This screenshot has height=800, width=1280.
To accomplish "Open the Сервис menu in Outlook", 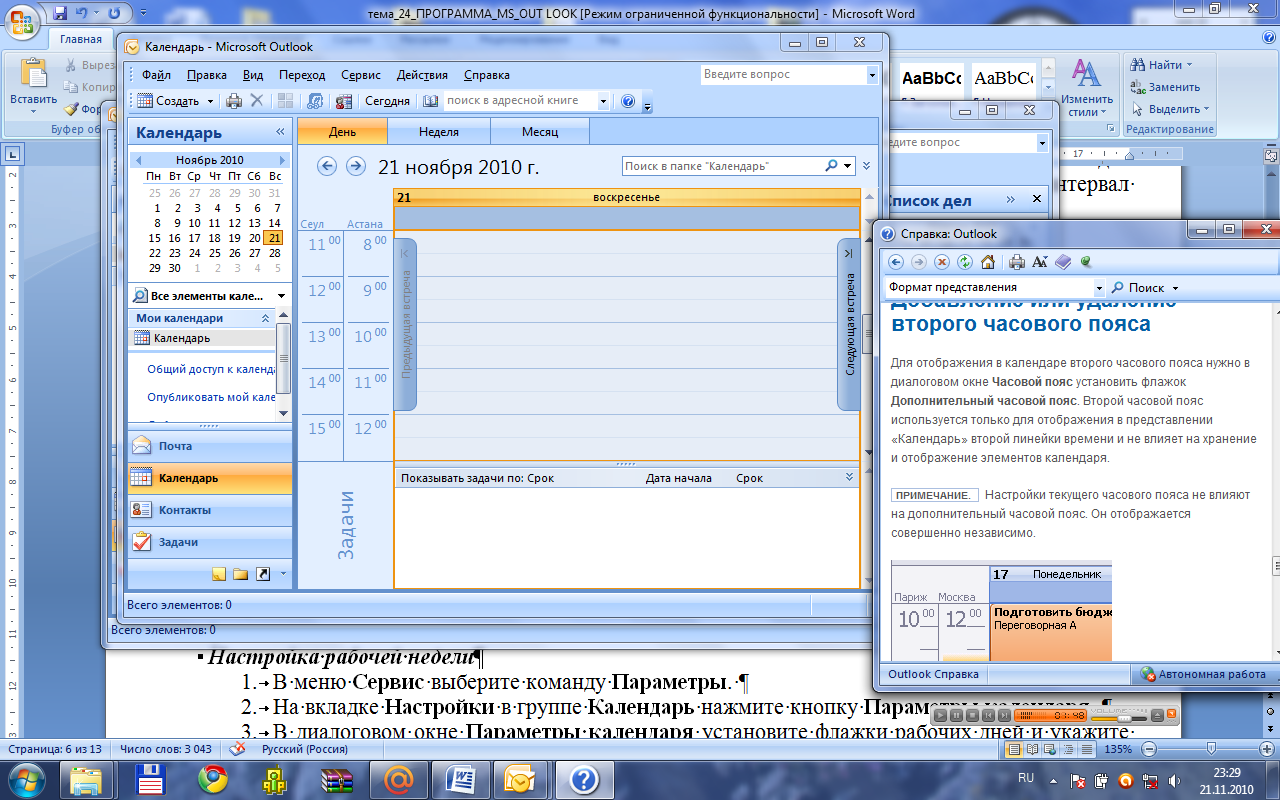I will 361,75.
